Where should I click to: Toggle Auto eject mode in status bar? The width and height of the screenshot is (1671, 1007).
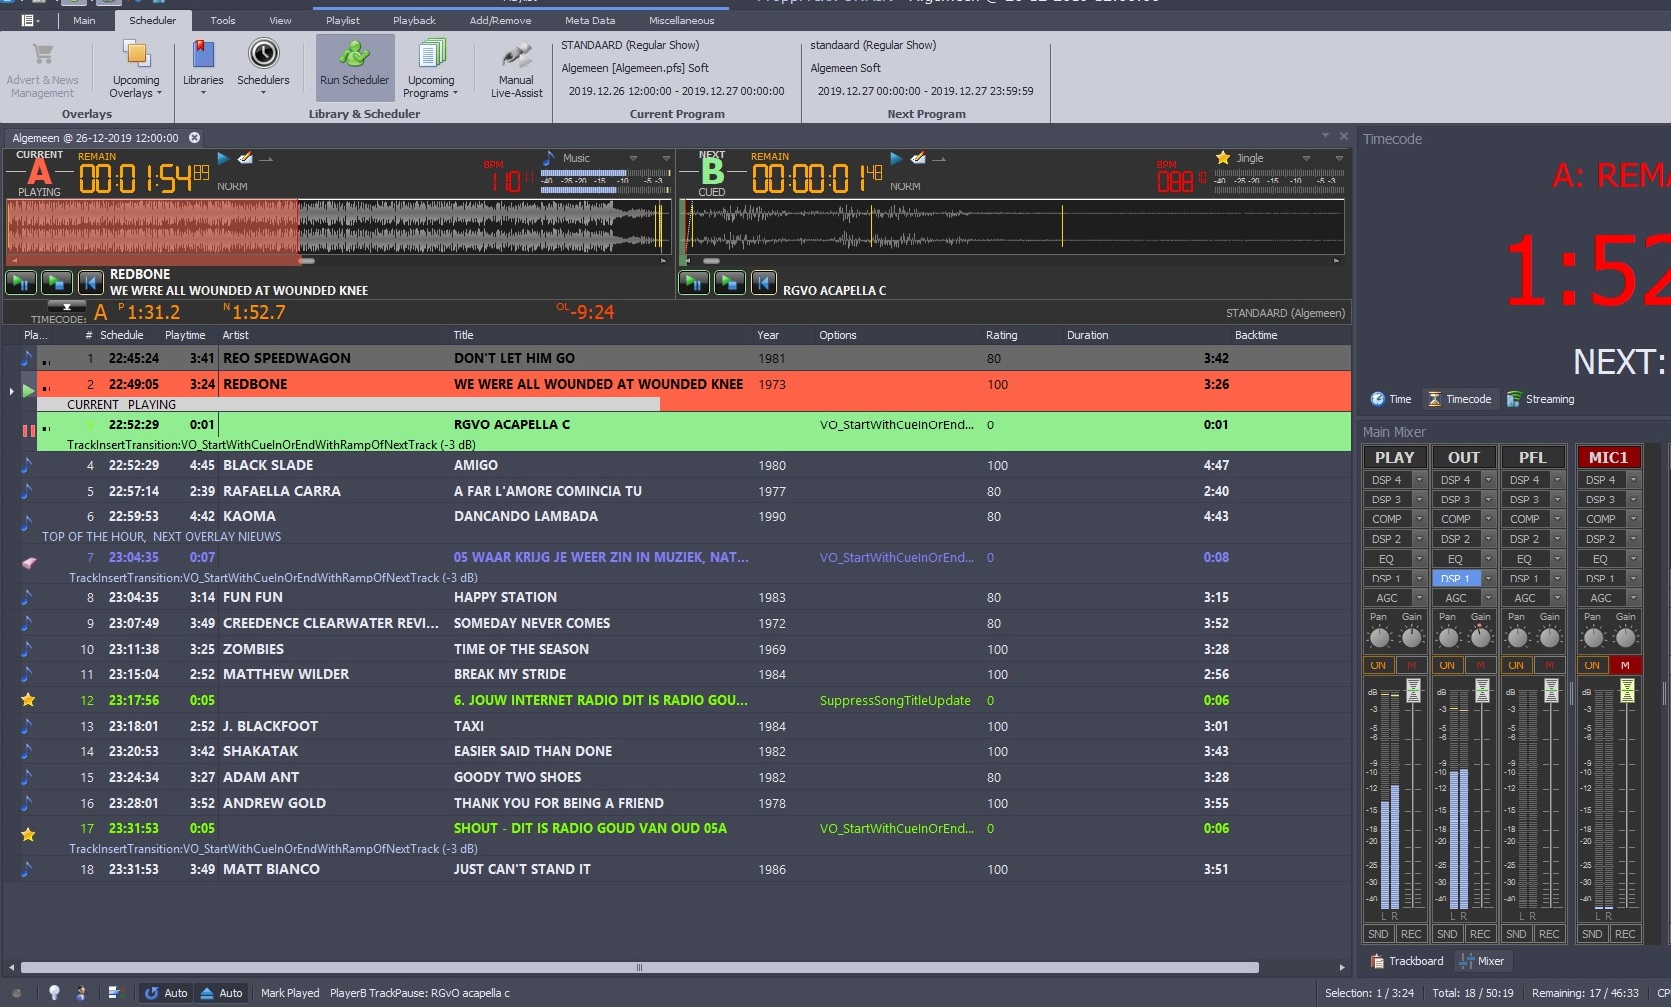(221, 993)
